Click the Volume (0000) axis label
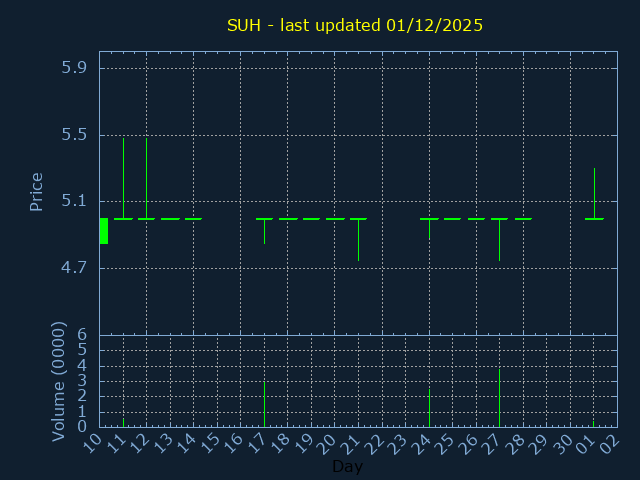The height and width of the screenshot is (480, 640). pos(59,381)
